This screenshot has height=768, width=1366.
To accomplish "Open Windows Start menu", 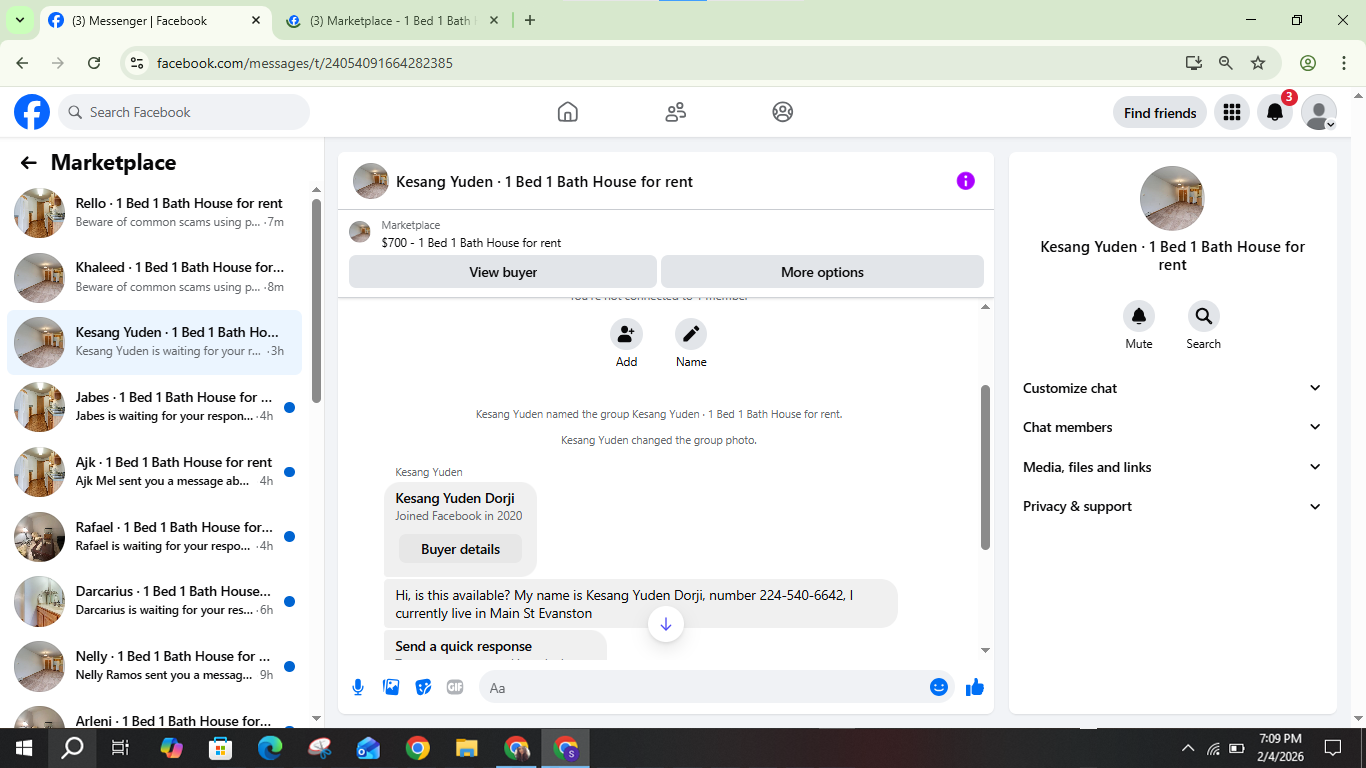I will tap(24, 747).
